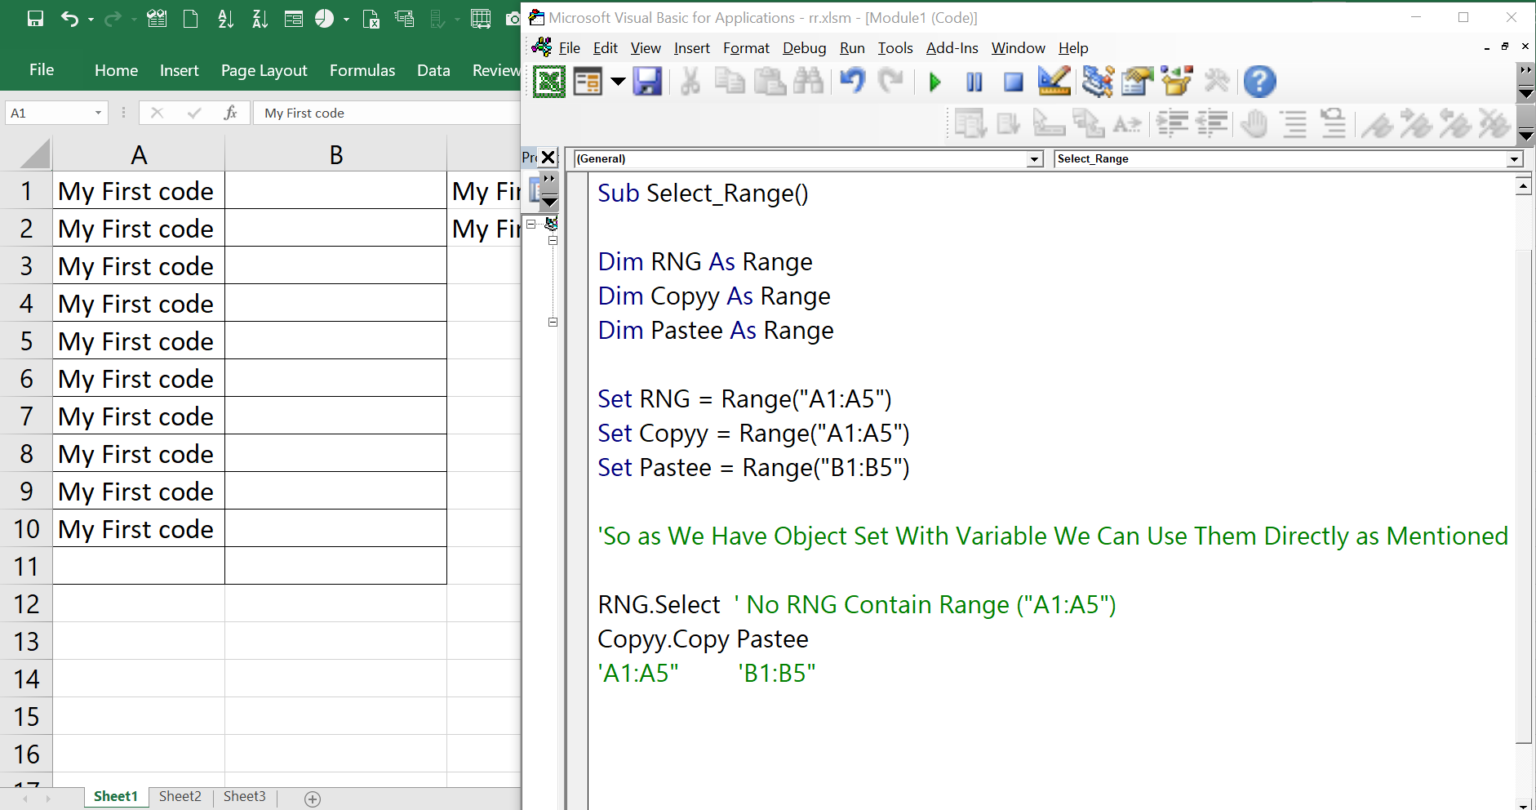Open the Properties Window icon
1536x810 pixels.
click(1137, 81)
